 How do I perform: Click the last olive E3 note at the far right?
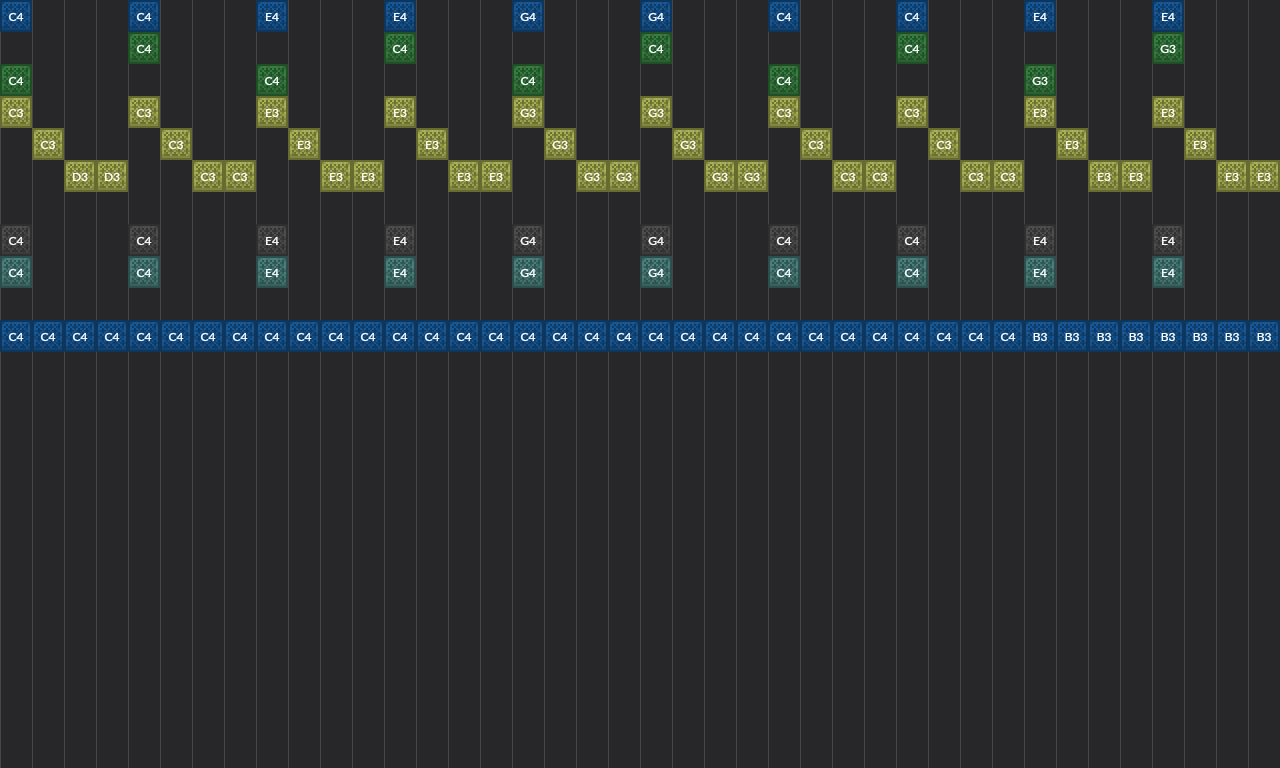pyautogui.click(x=1264, y=176)
